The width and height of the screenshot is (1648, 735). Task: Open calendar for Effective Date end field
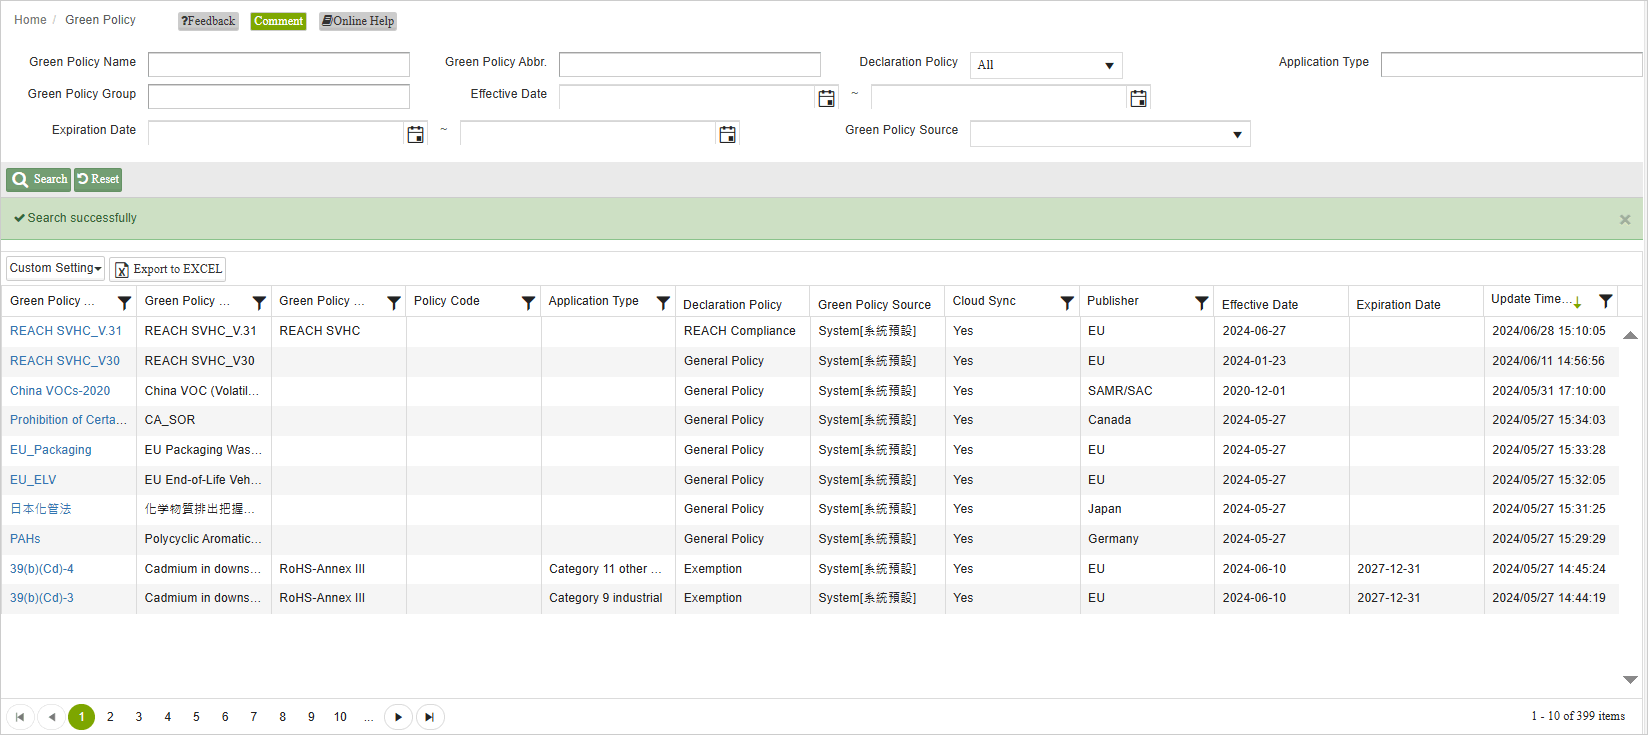pos(1138,98)
